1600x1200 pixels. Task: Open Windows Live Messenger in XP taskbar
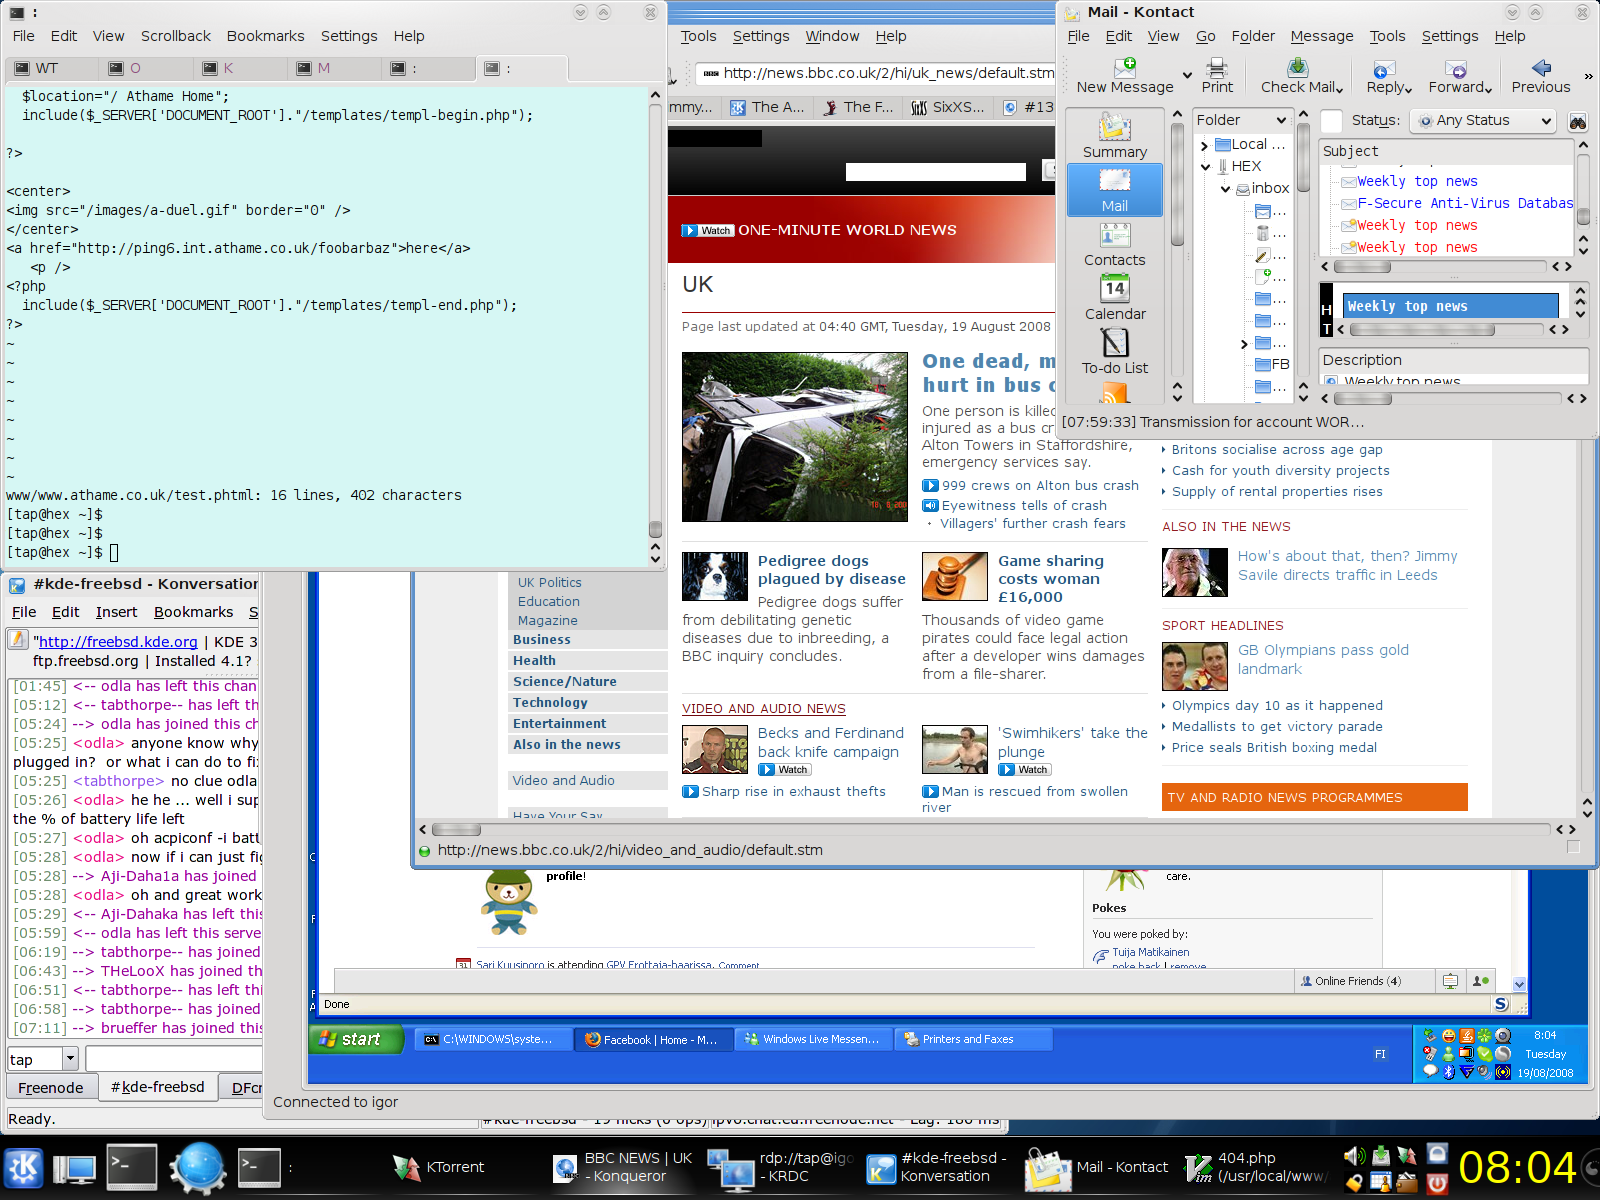coord(814,1040)
